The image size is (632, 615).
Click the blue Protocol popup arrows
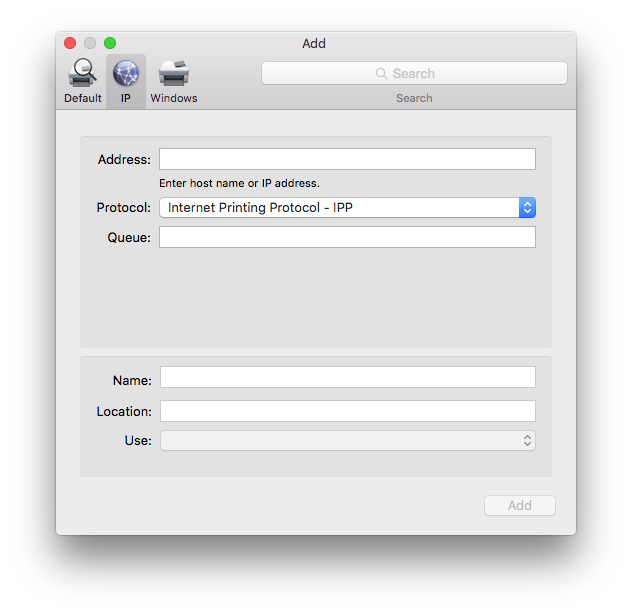point(527,208)
